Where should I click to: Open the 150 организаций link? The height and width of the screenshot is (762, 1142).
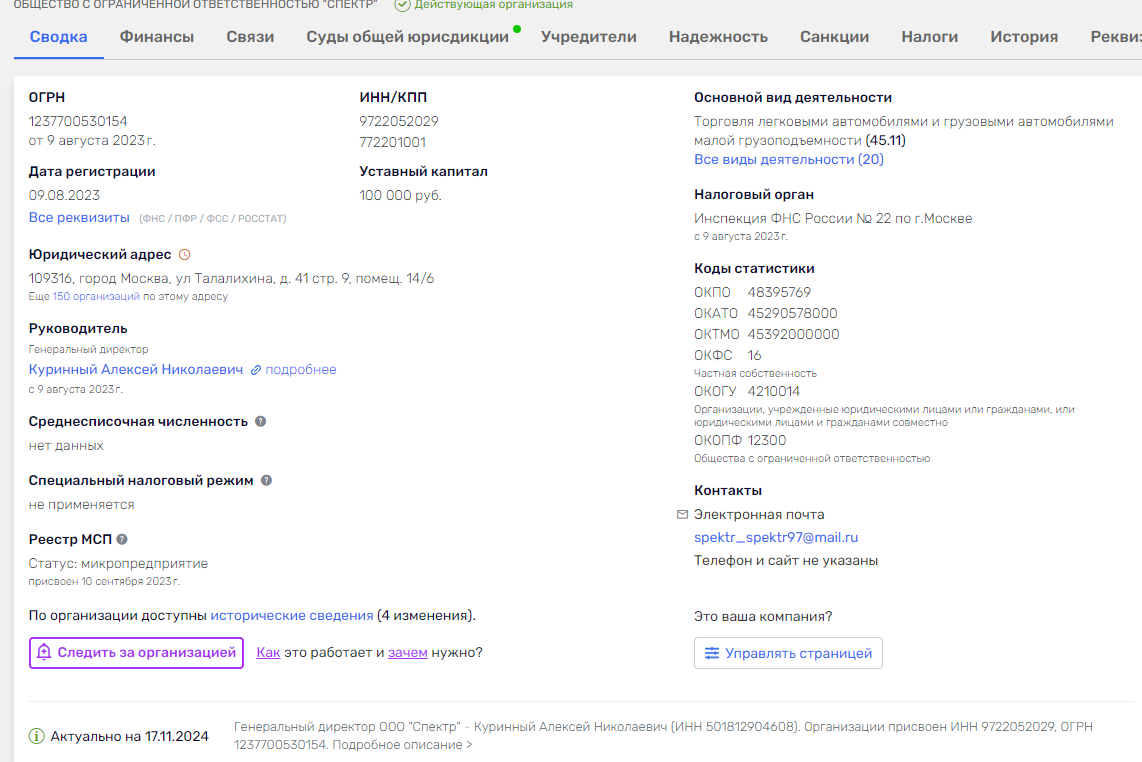pos(96,296)
